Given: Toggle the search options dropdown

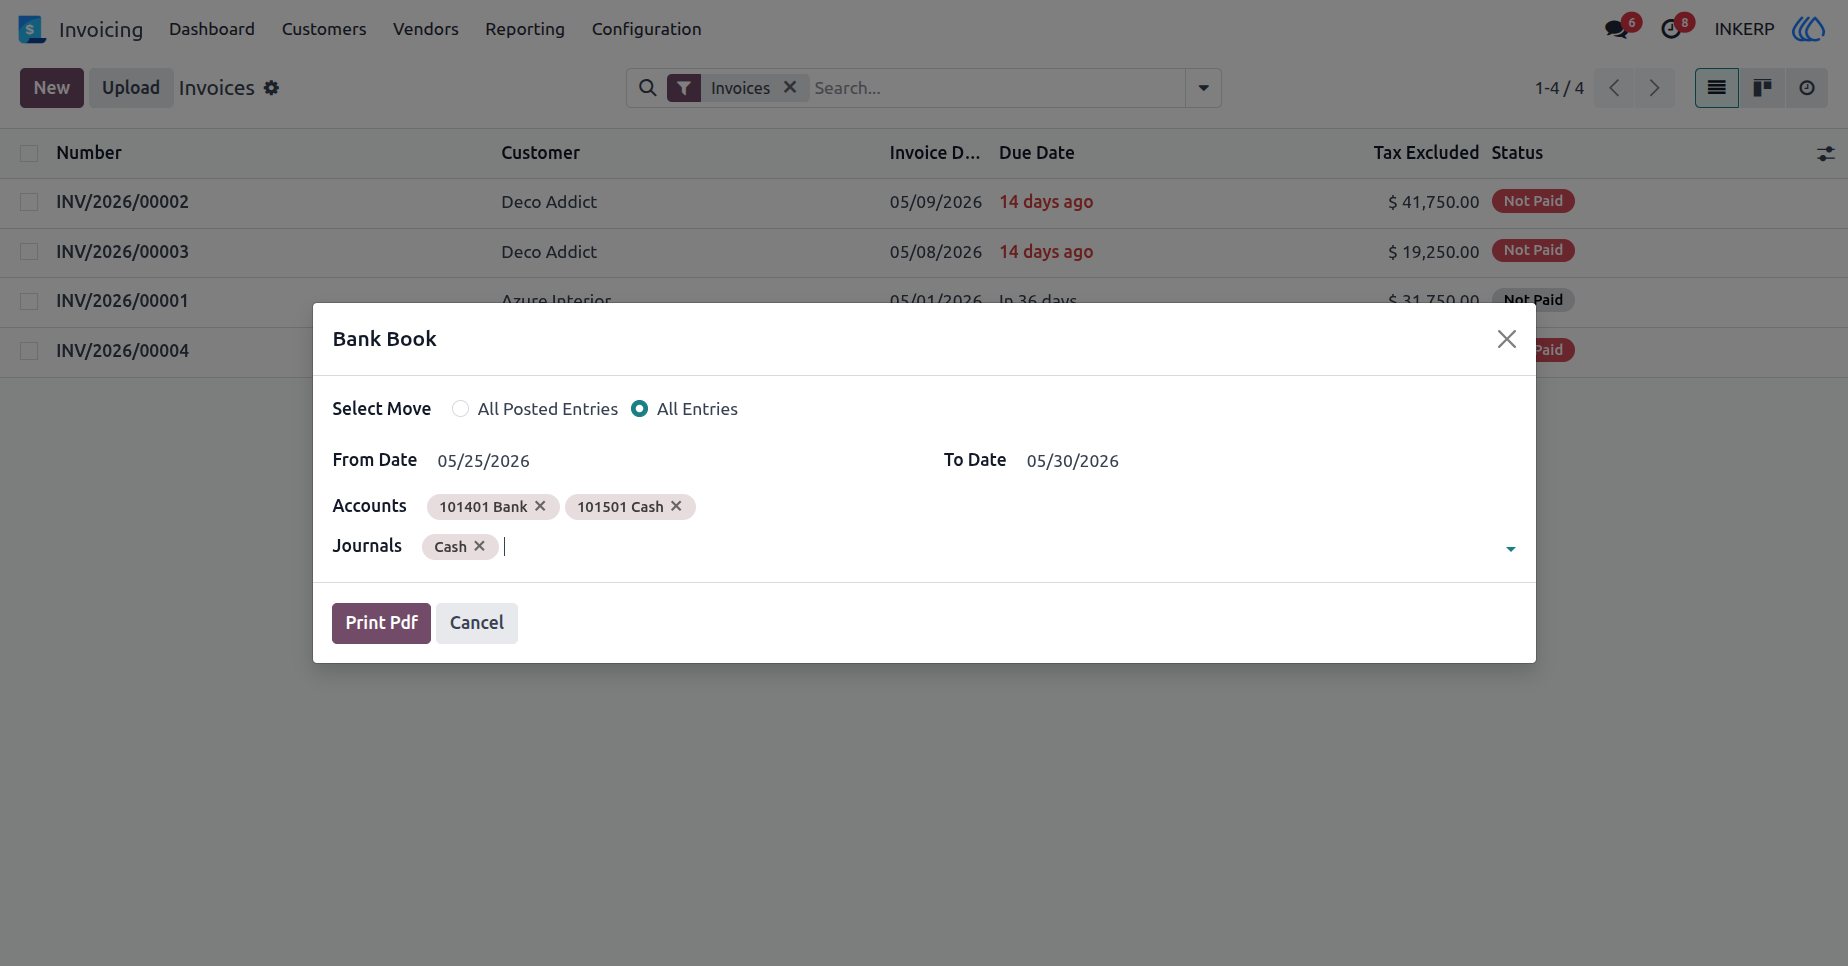Looking at the screenshot, I should coord(1203,88).
